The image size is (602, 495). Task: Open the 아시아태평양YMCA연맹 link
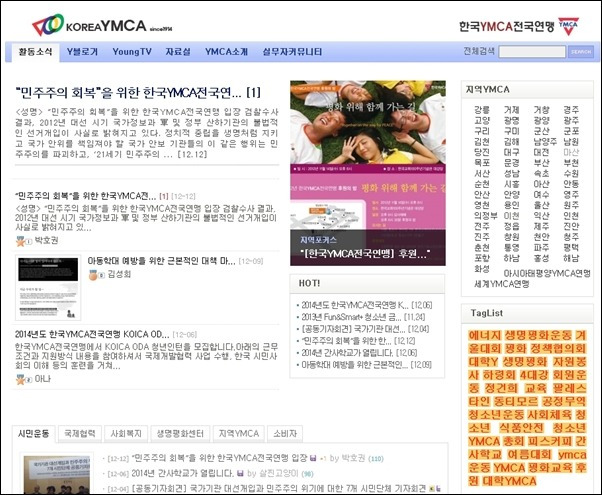coord(547,273)
